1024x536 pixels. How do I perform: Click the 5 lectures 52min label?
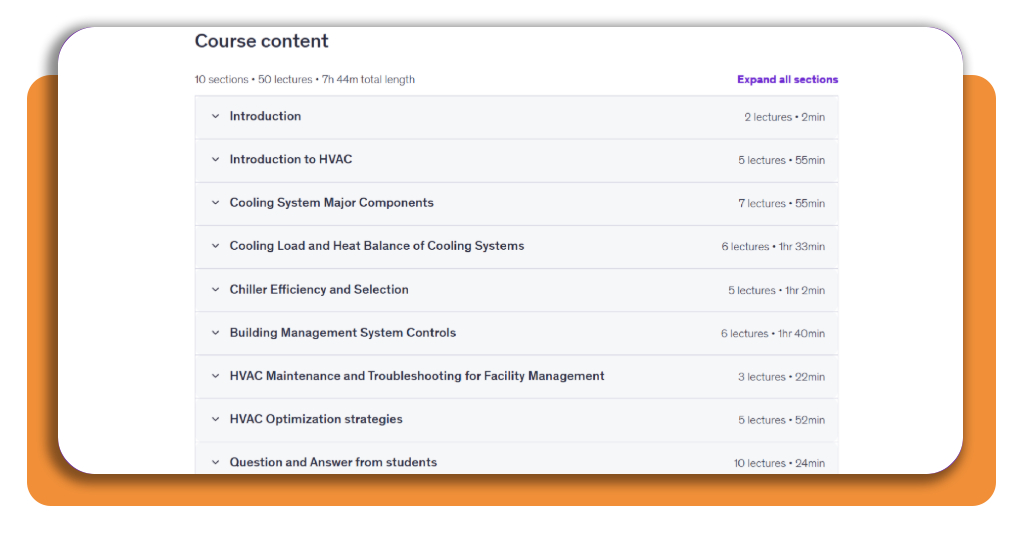(781, 420)
